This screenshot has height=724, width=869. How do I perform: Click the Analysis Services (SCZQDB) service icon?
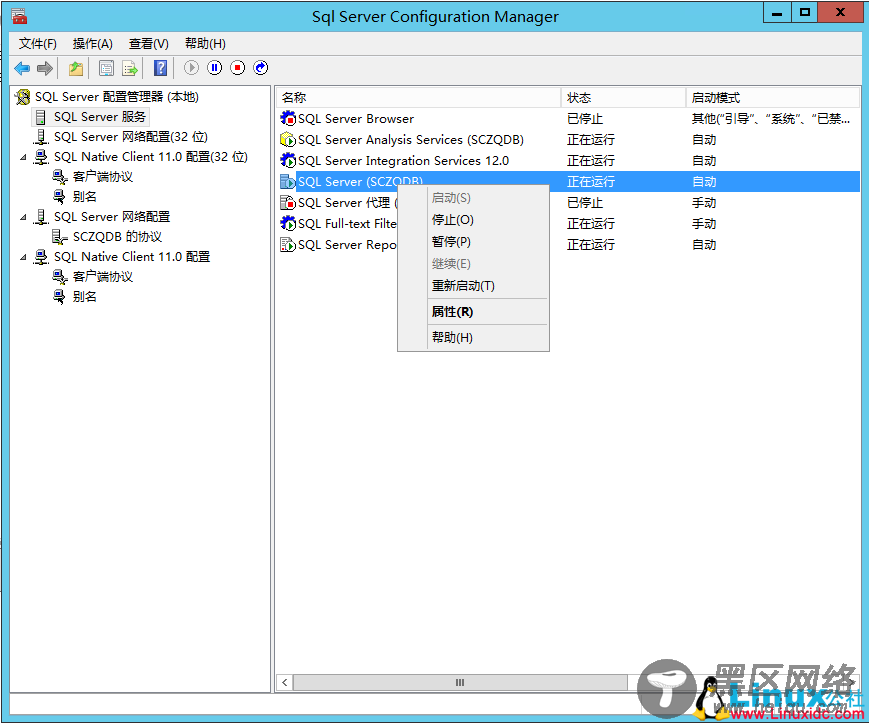pos(288,139)
